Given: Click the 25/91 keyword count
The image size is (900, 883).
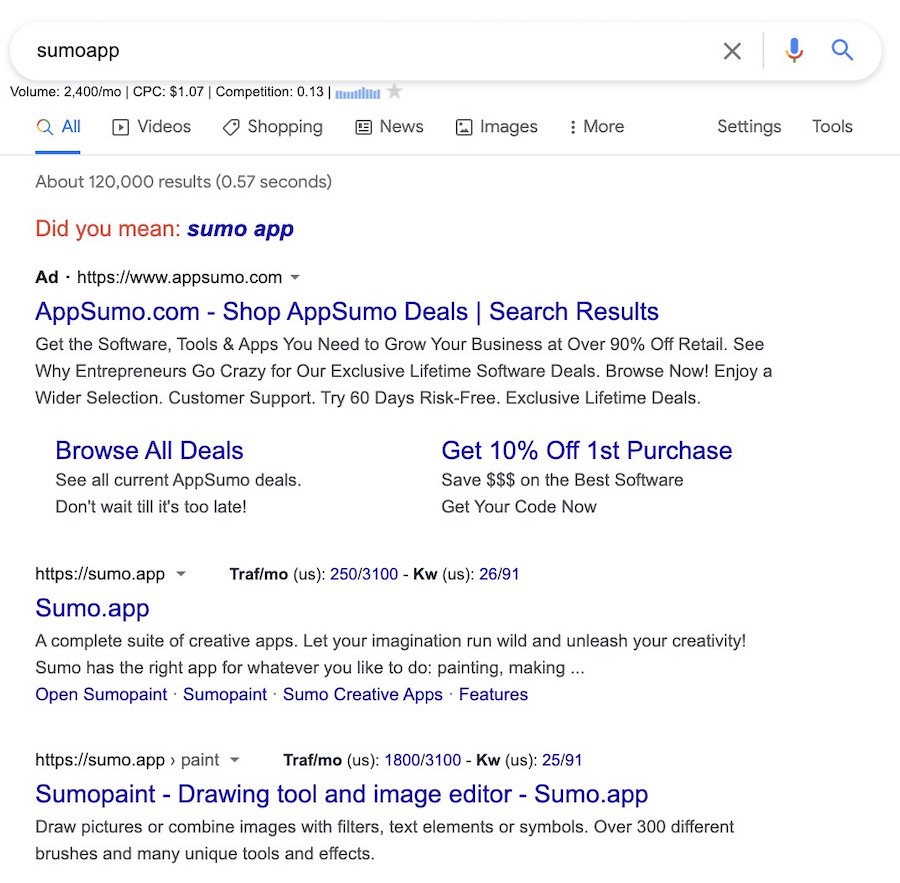Looking at the screenshot, I should [x=562, y=760].
